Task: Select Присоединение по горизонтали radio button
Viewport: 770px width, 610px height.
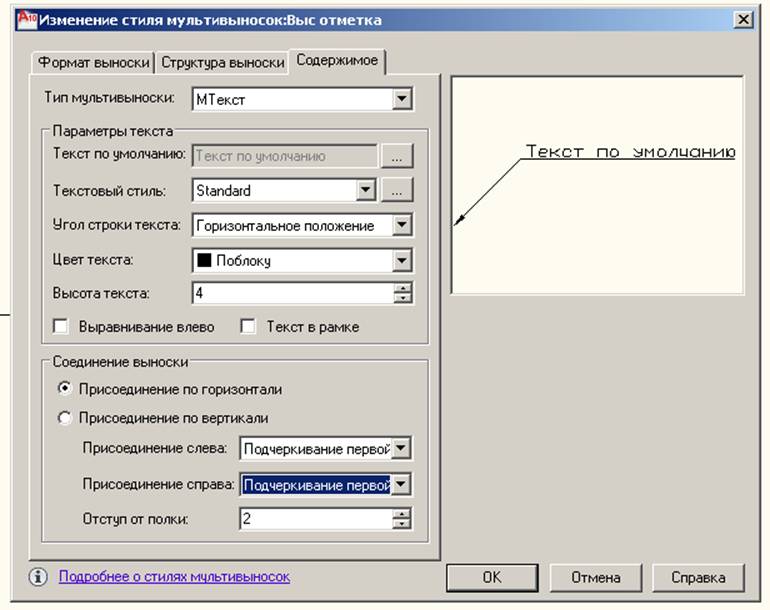Action: click(66, 389)
